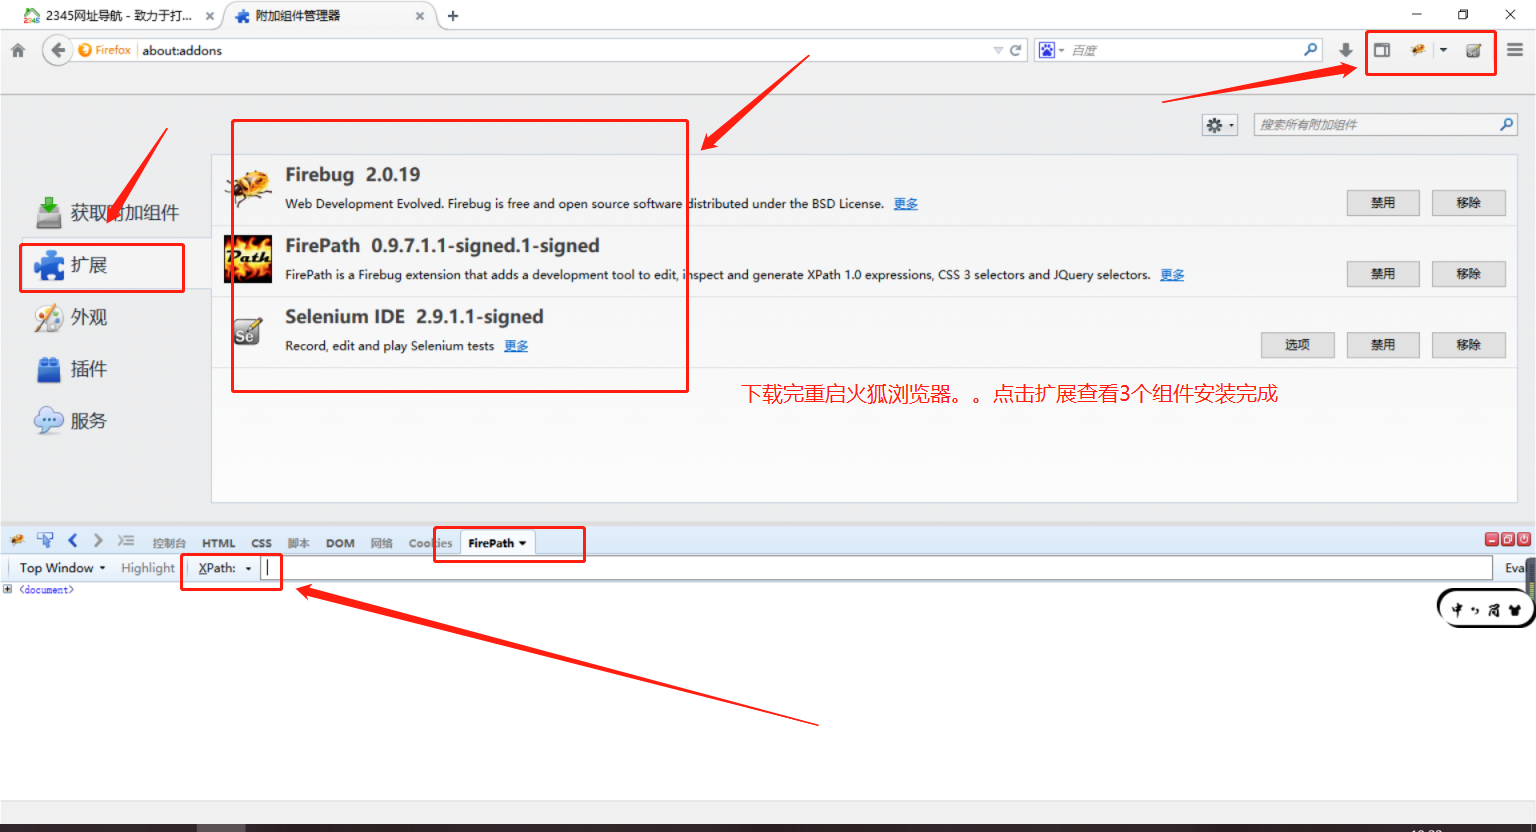Click the Firefox home button
Image resolution: width=1536 pixels, height=832 pixels.
point(18,50)
